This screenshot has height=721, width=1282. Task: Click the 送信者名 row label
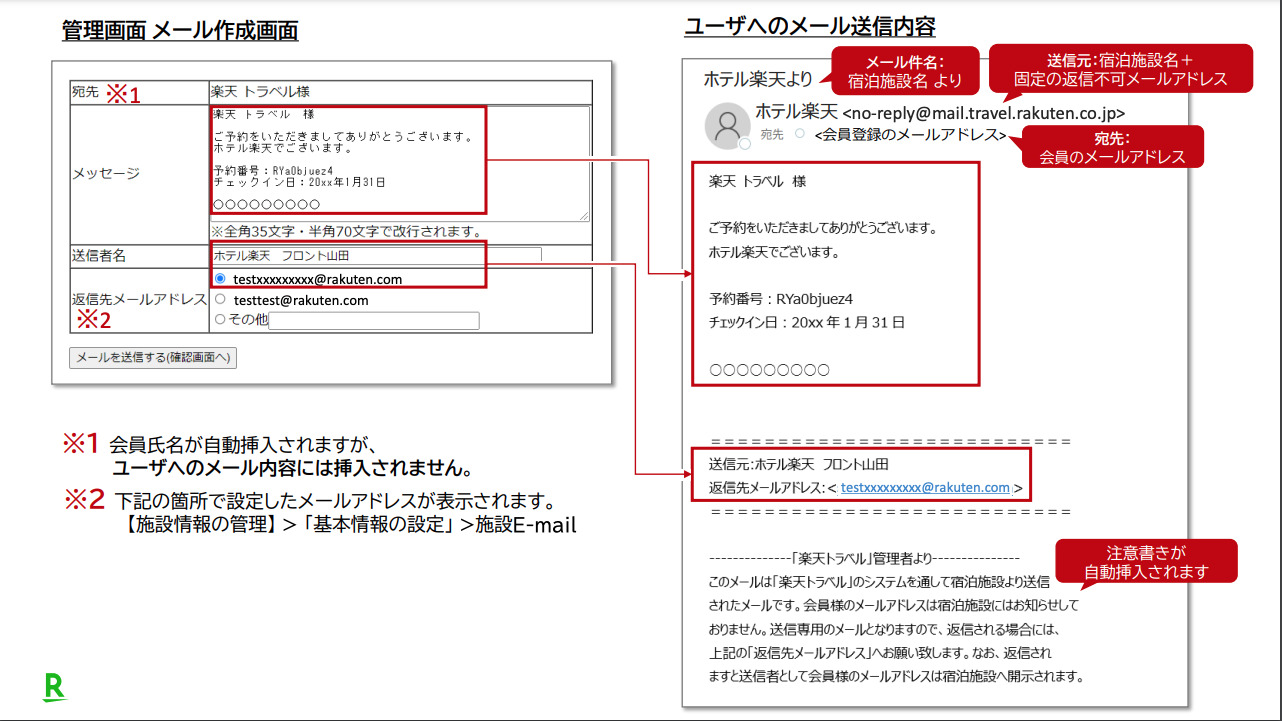[99, 255]
